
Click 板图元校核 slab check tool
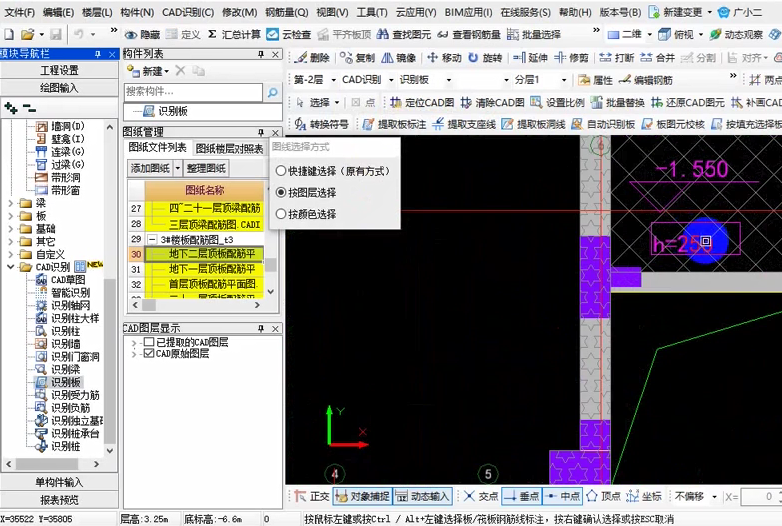tap(673, 124)
